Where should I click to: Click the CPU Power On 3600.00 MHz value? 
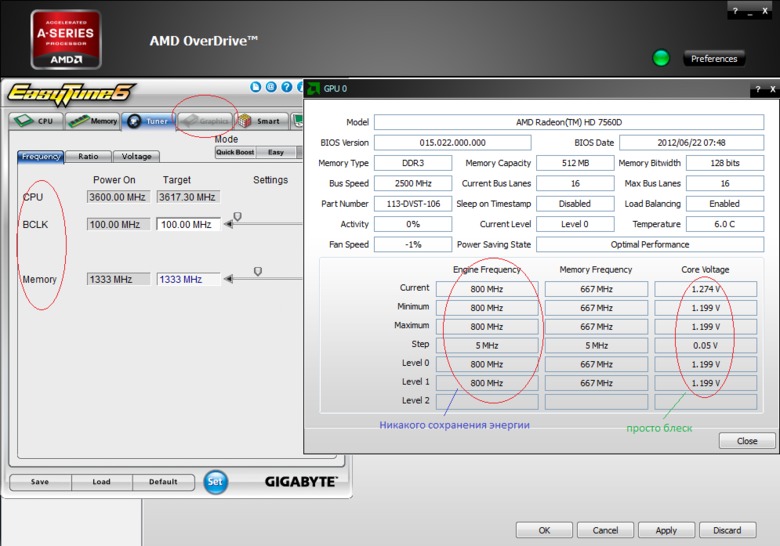click(118, 197)
